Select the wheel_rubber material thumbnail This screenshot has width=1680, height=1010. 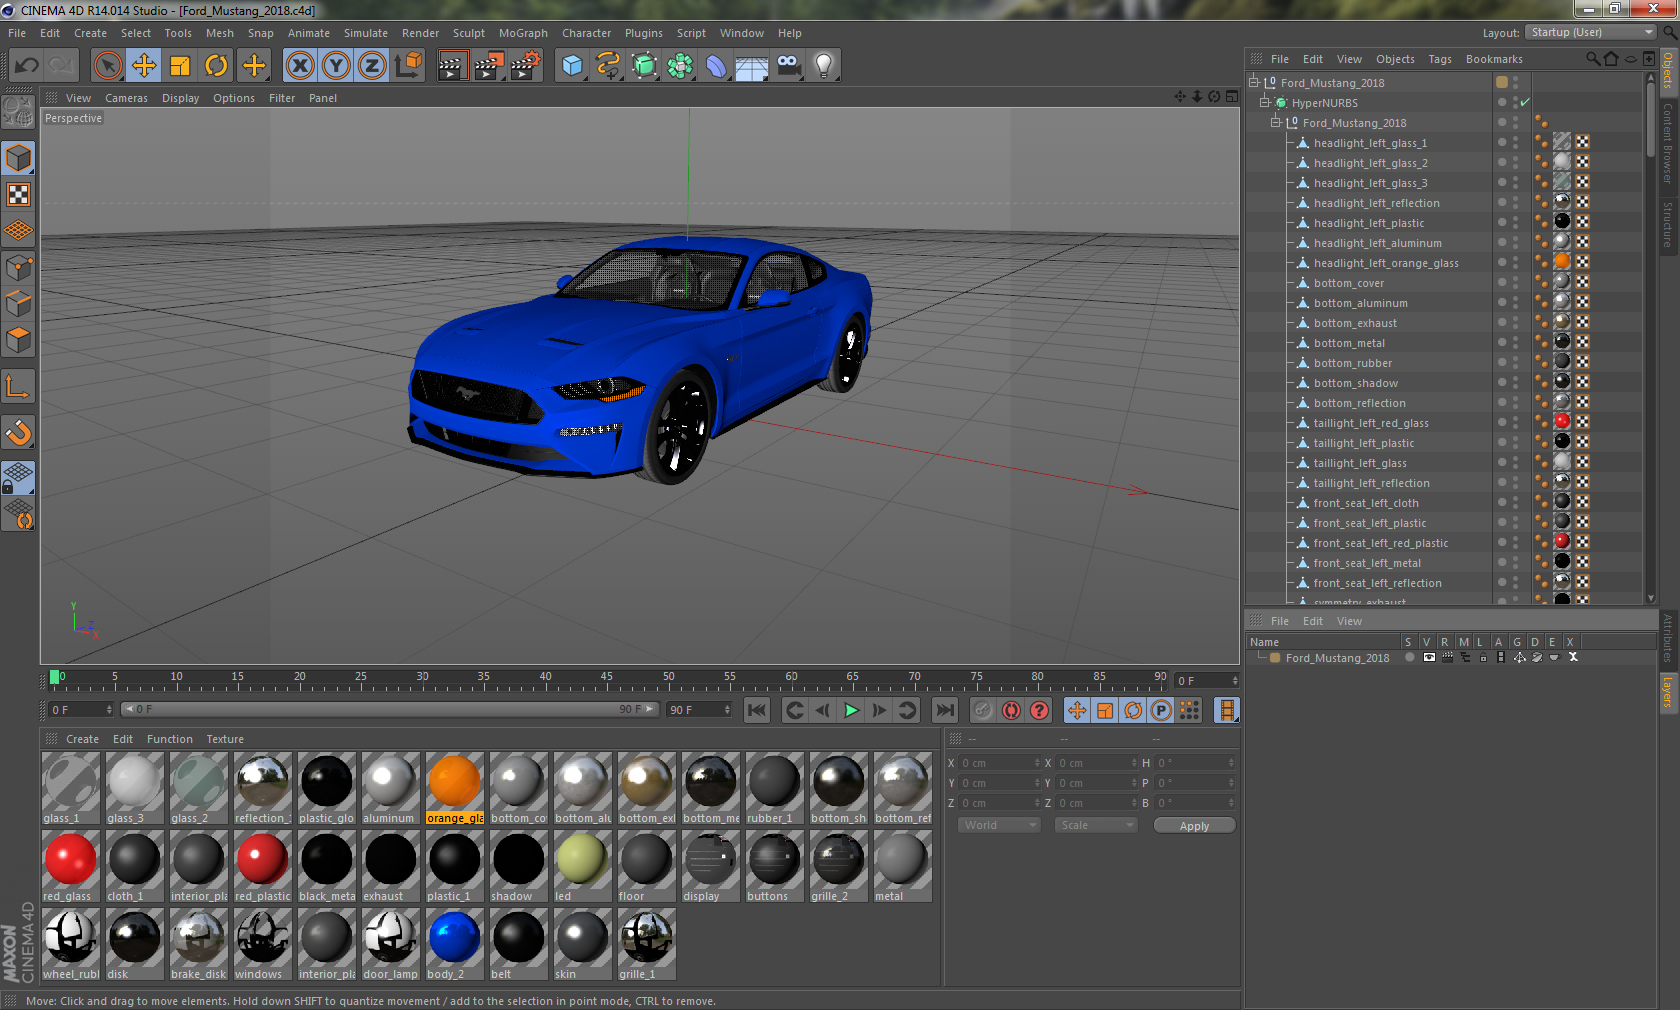(71, 944)
